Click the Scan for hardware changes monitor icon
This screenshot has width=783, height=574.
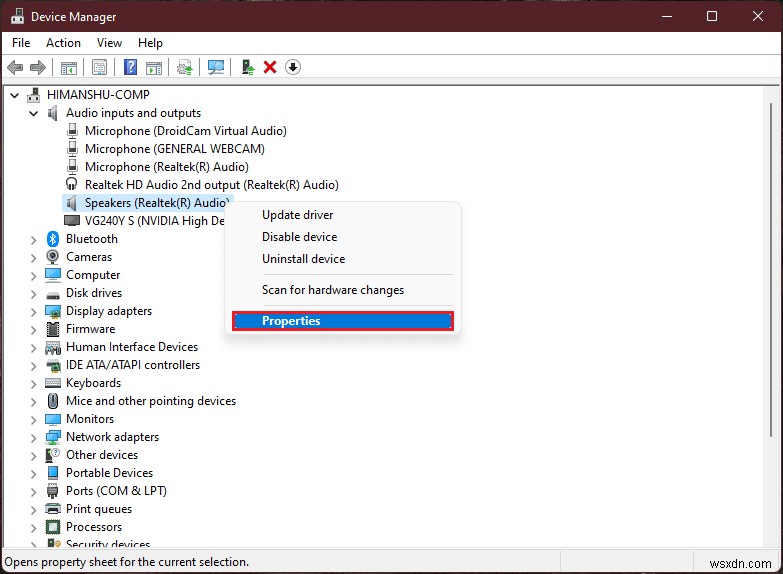pos(216,67)
